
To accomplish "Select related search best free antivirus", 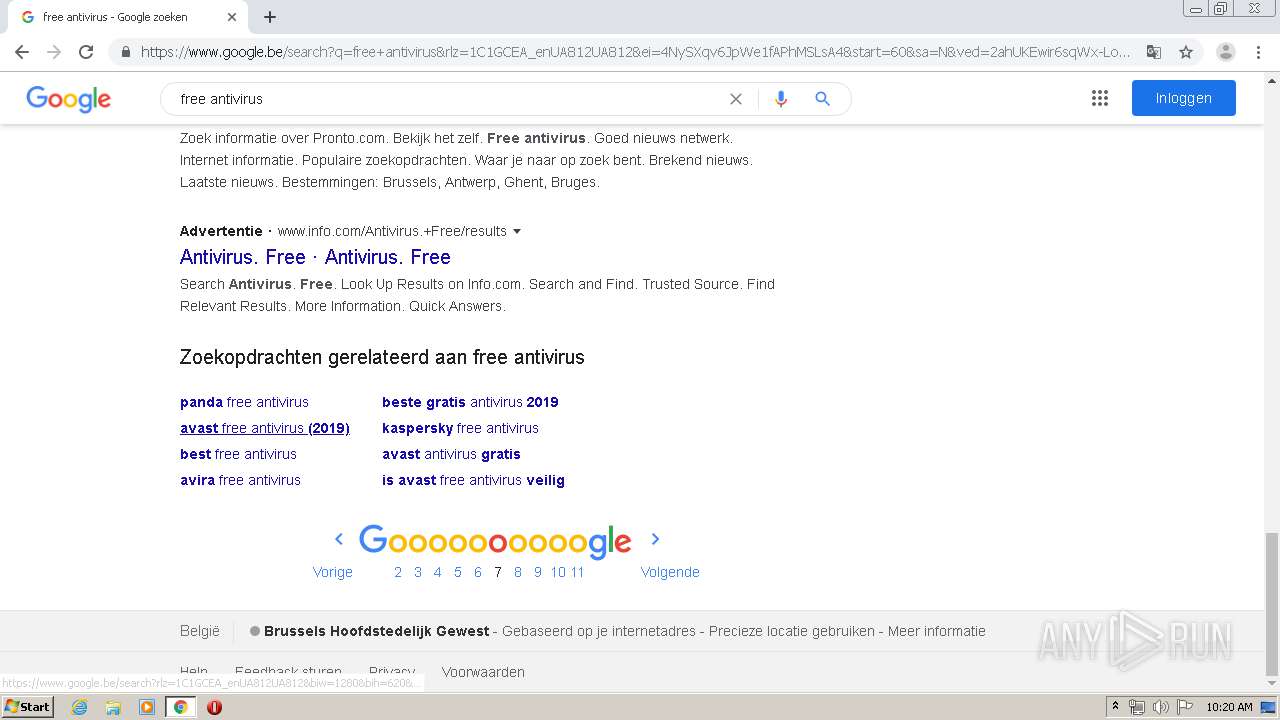I will [x=238, y=454].
